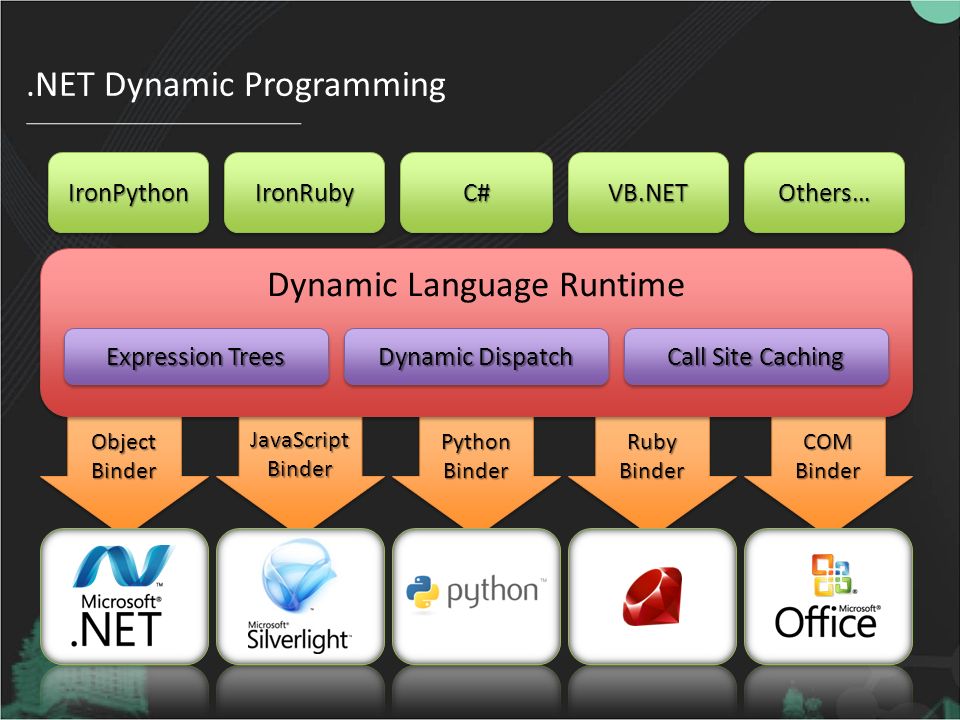
Task: Click the red Ruby gem logo
Action: click(652, 596)
